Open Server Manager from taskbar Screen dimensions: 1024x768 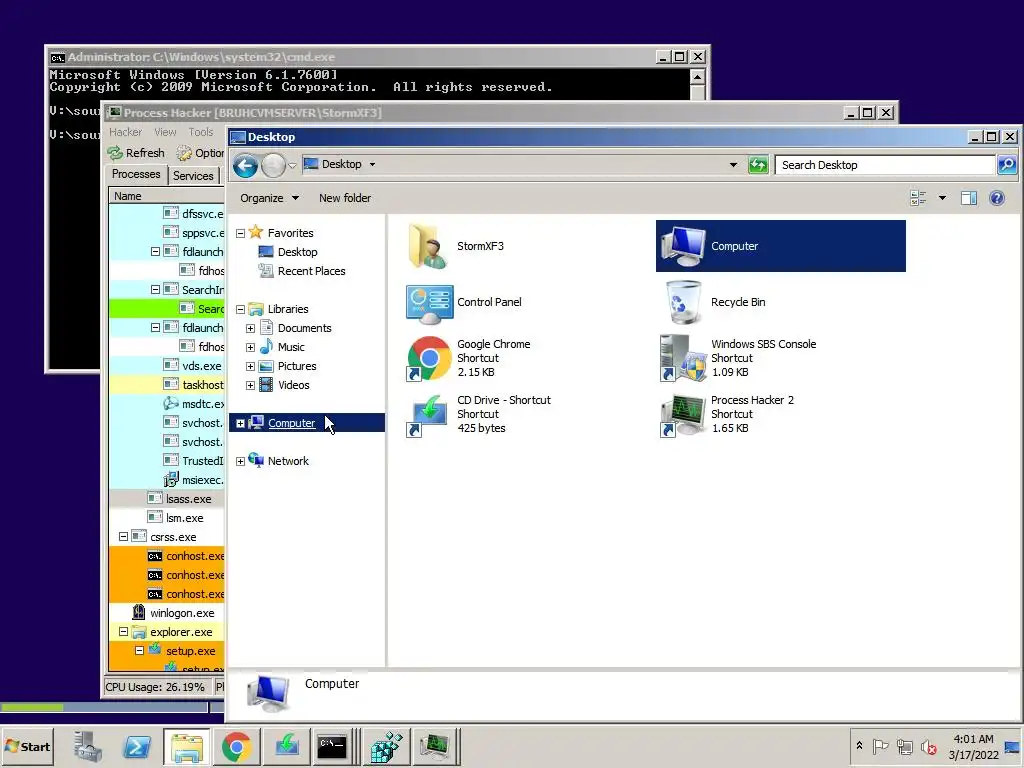point(87,746)
